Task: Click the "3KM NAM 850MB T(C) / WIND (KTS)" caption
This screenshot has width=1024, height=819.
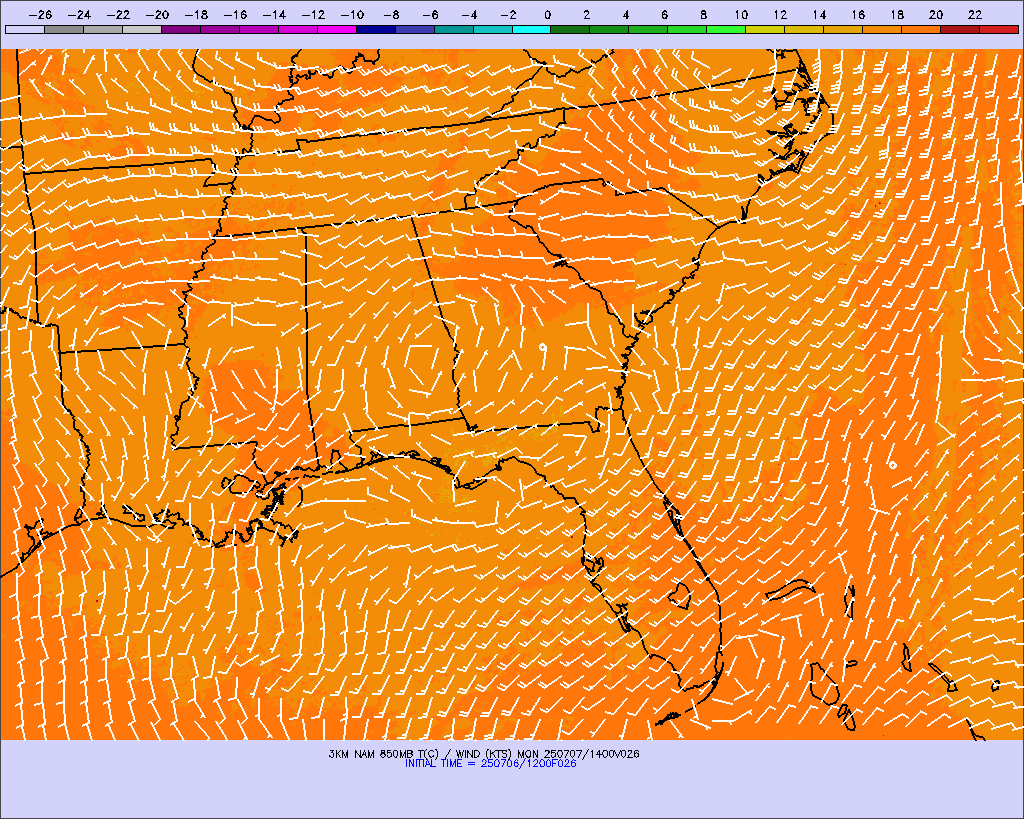Action: [421, 754]
